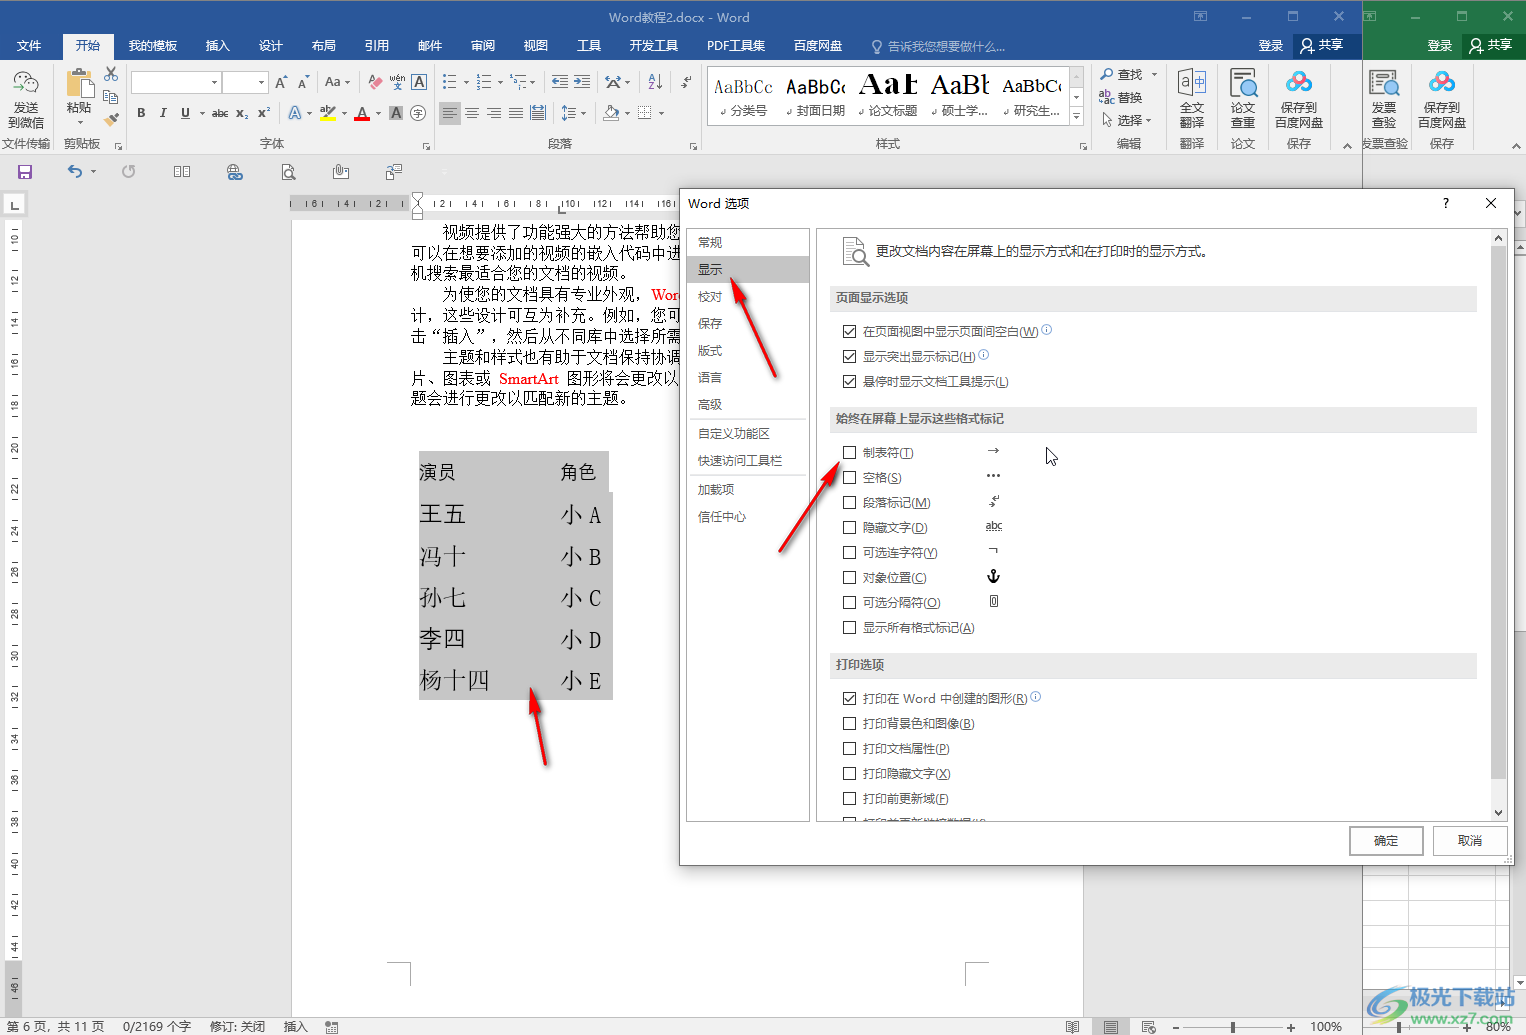
Task: Expand the bullet list dropdown arrow
Action: point(465,82)
